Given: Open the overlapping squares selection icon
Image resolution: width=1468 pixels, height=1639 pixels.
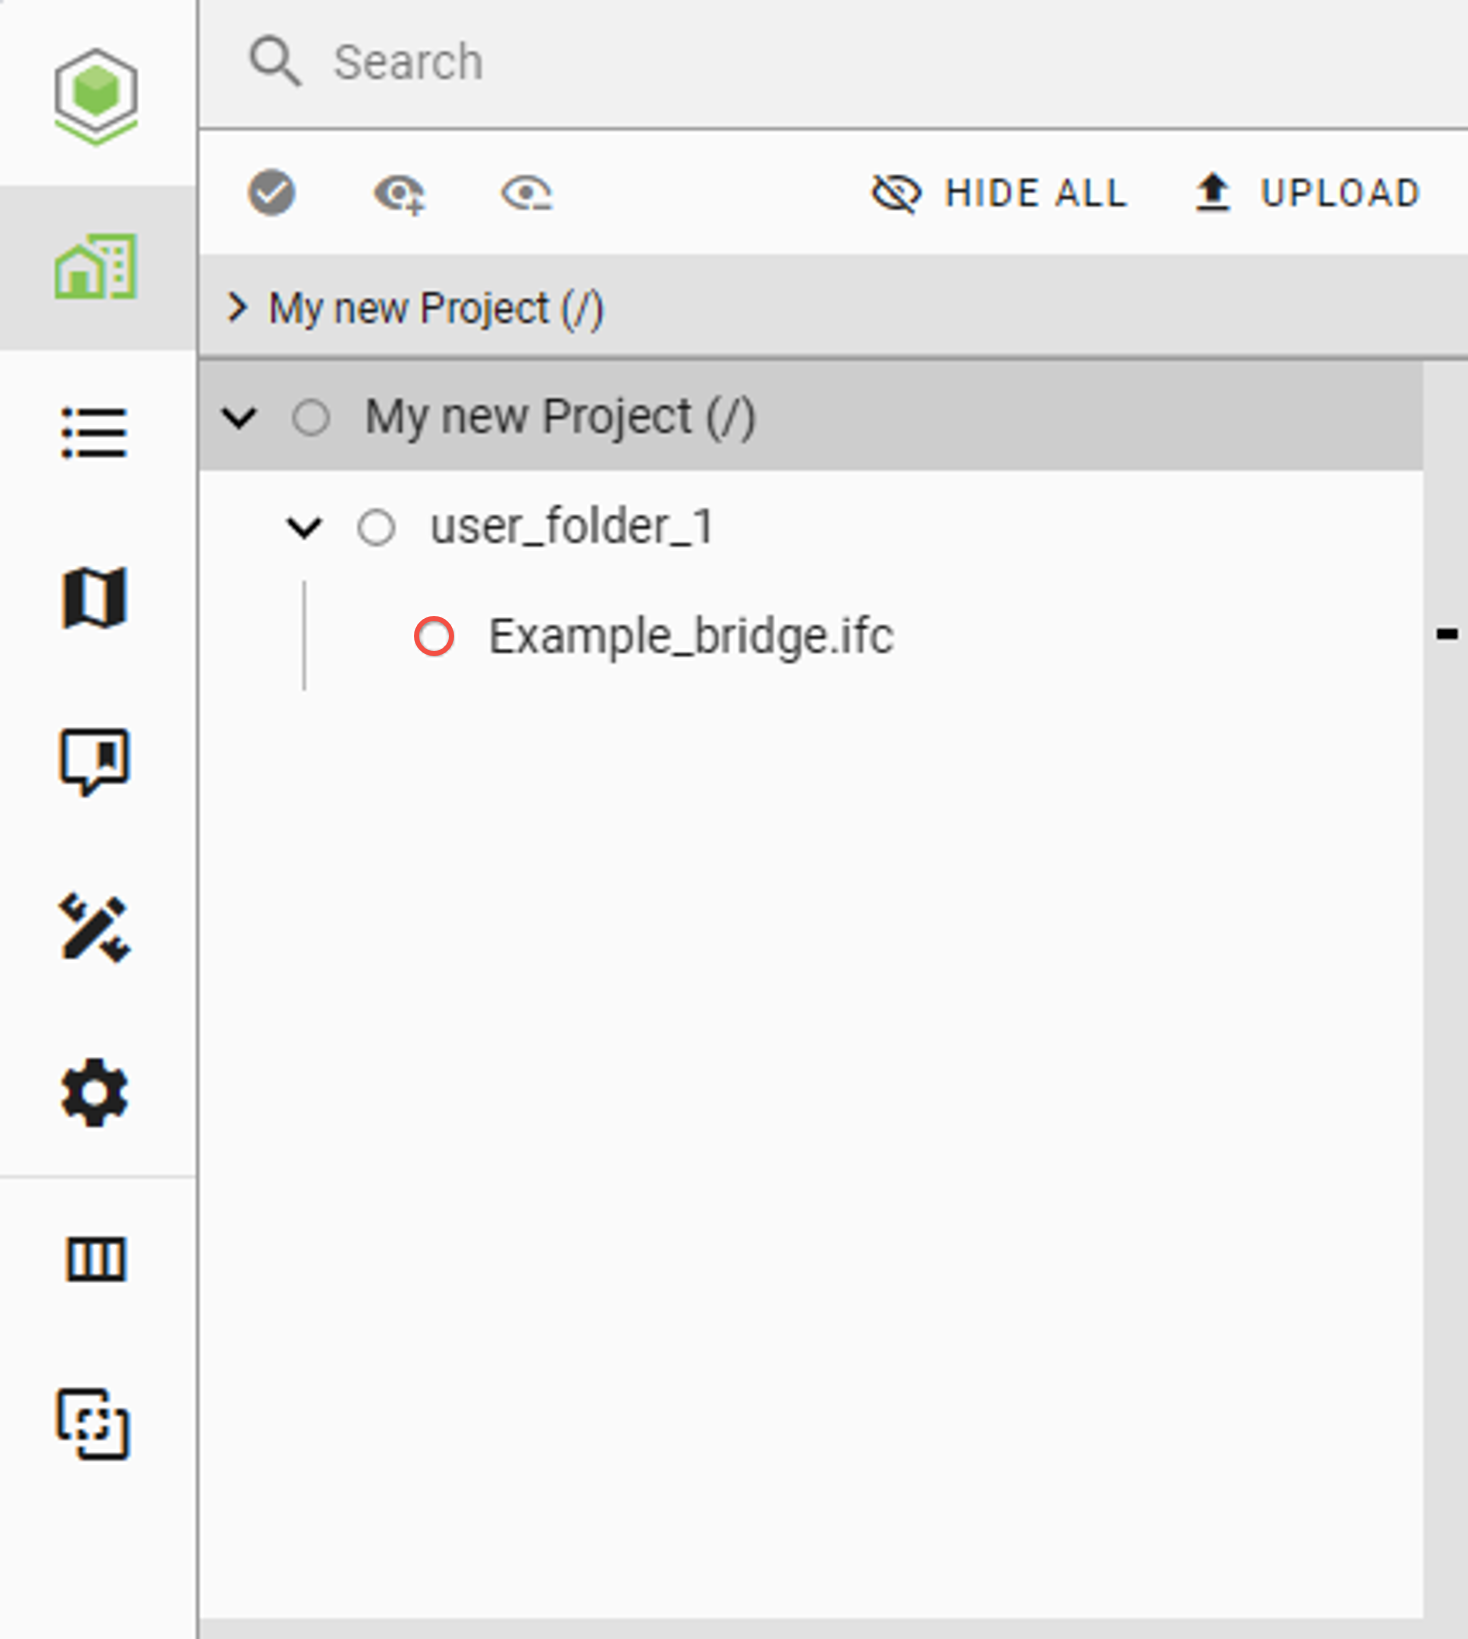Looking at the screenshot, I should pyautogui.click(x=93, y=1424).
